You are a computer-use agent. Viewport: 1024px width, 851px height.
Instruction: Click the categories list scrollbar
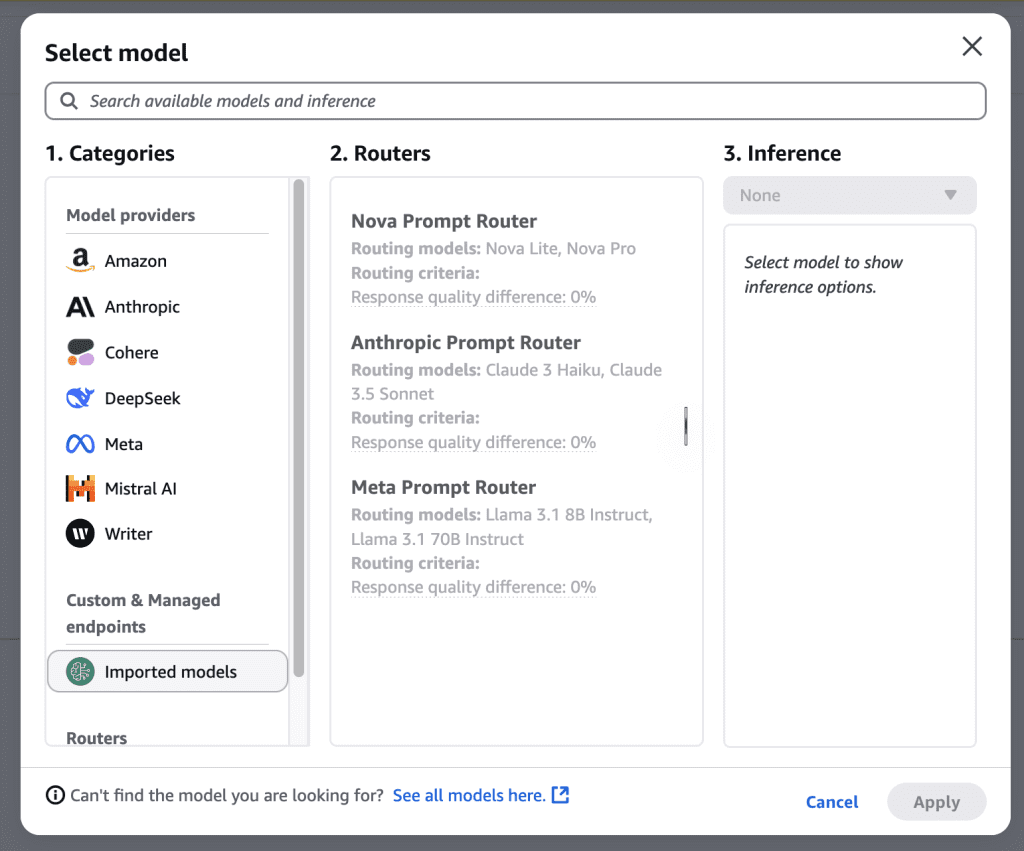pyautogui.click(x=298, y=430)
